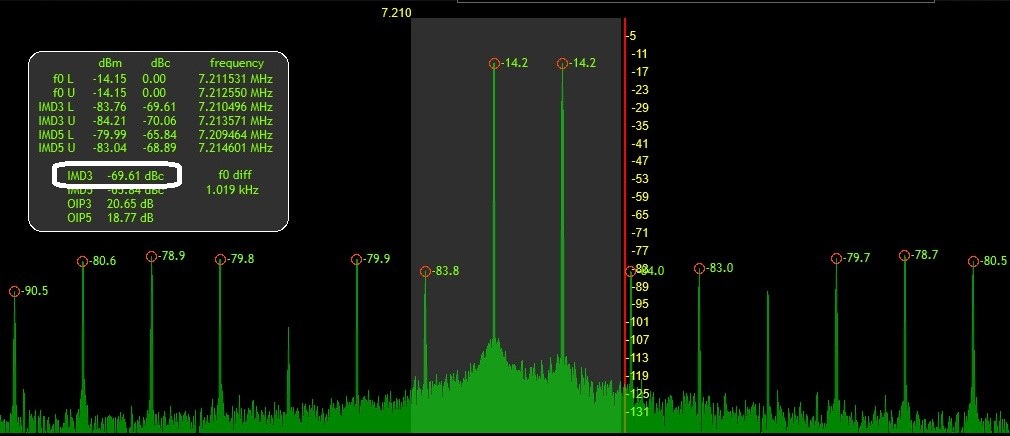Click the -90.5 peak marker circle
This screenshot has height=436, width=1010.
pyautogui.click(x=14, y=292)
